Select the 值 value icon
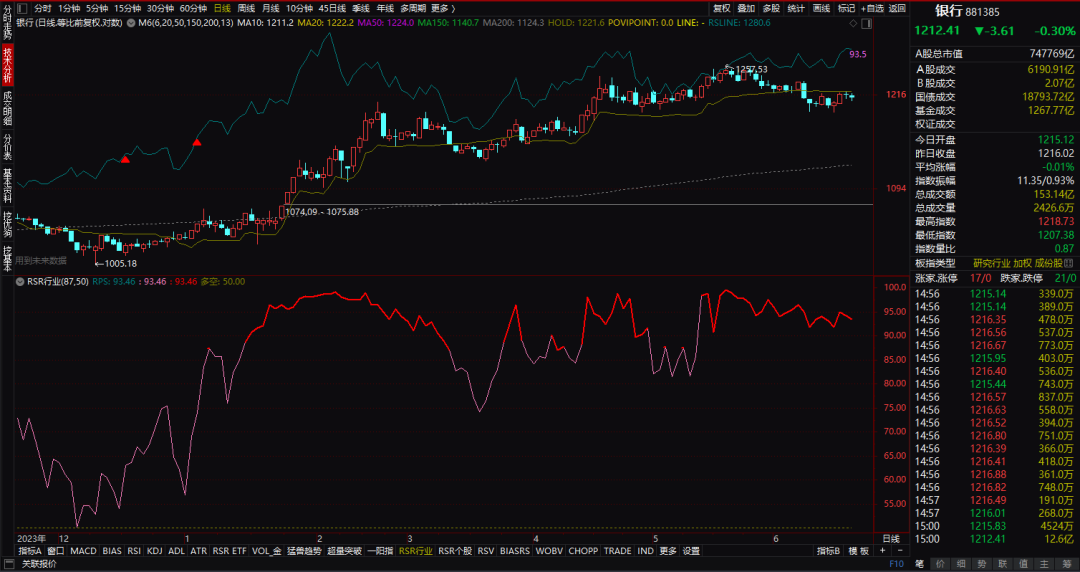 [x=1023, y=564]
